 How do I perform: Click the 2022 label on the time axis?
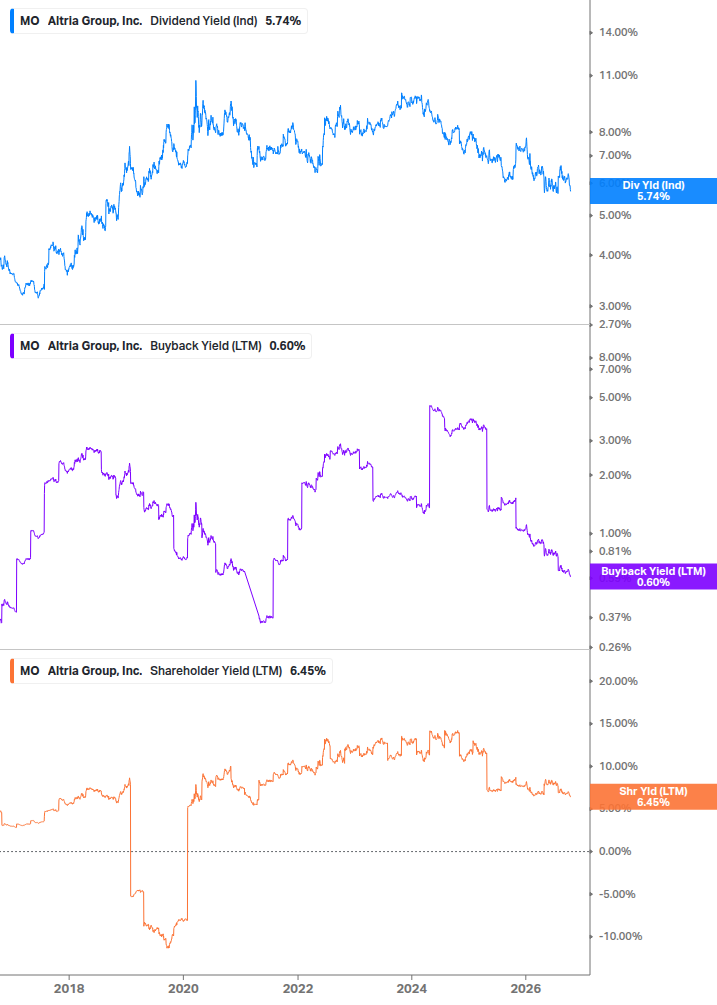pyautogui.click(x=298, y=989)
